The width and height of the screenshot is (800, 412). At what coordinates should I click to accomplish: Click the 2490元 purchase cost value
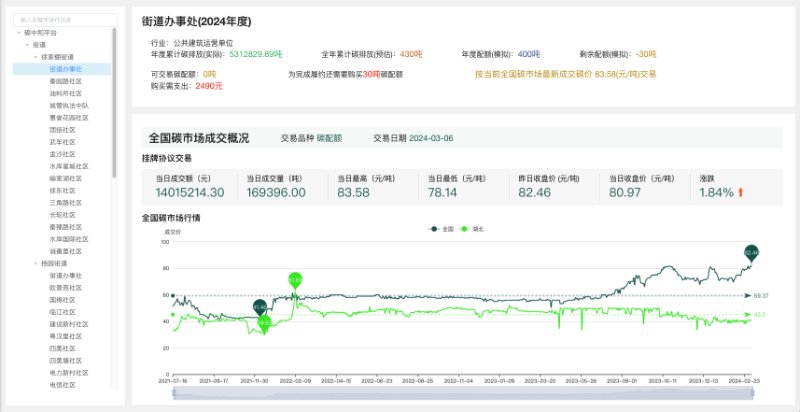click(209, 86)
